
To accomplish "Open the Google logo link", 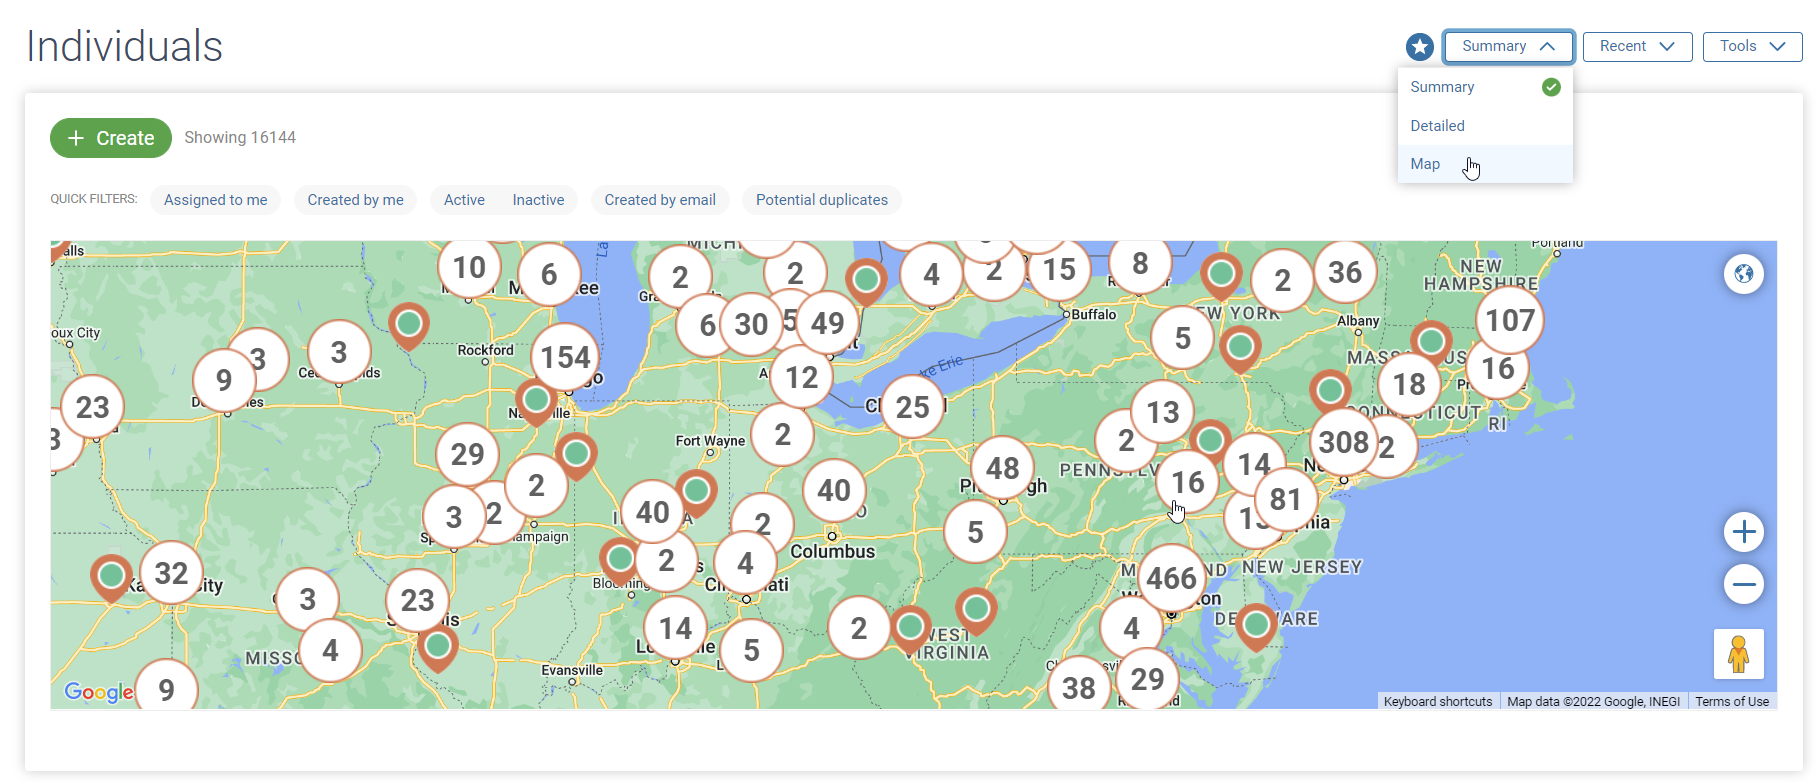I will point(98,692).
